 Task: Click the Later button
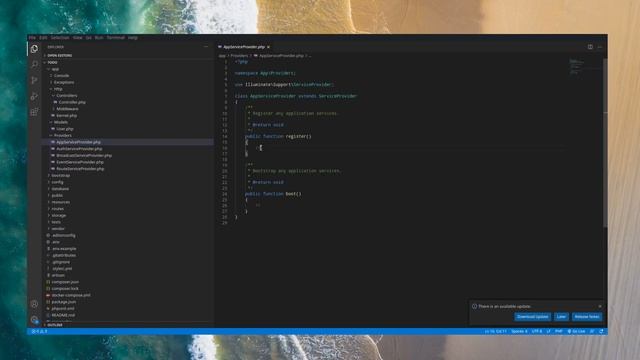click(x=561, y=317)
